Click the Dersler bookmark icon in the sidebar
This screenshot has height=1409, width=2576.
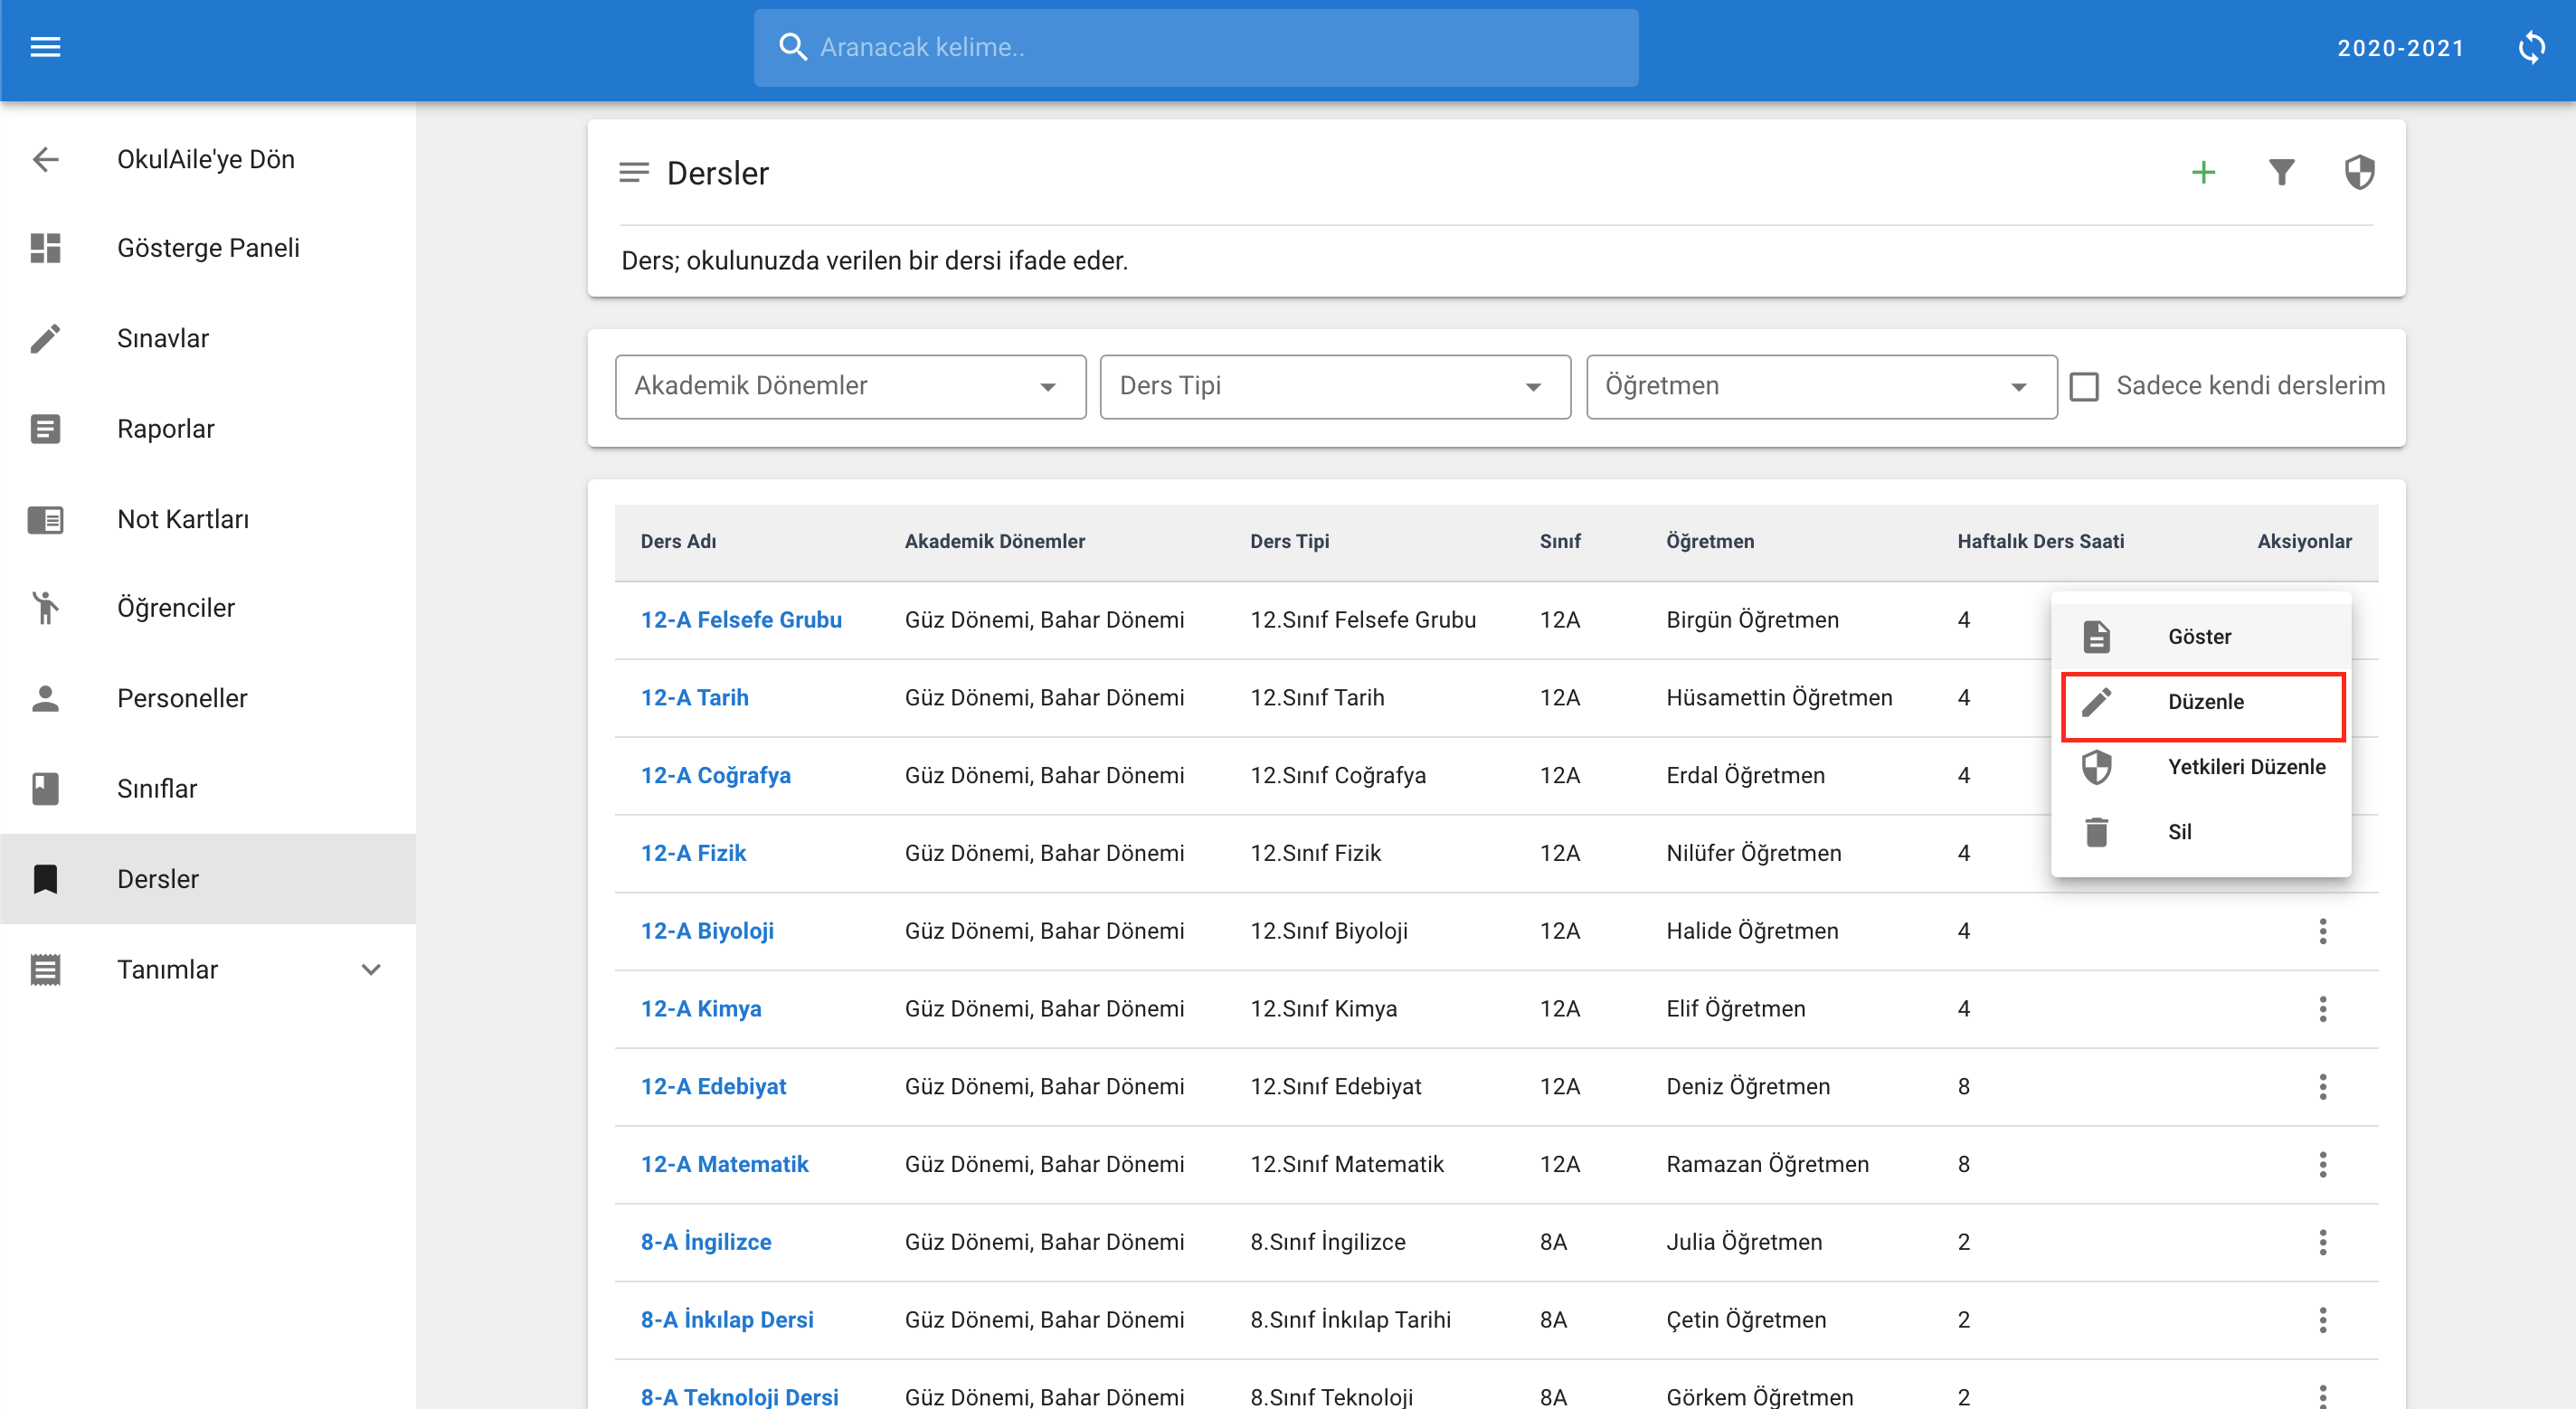point(45,879)
